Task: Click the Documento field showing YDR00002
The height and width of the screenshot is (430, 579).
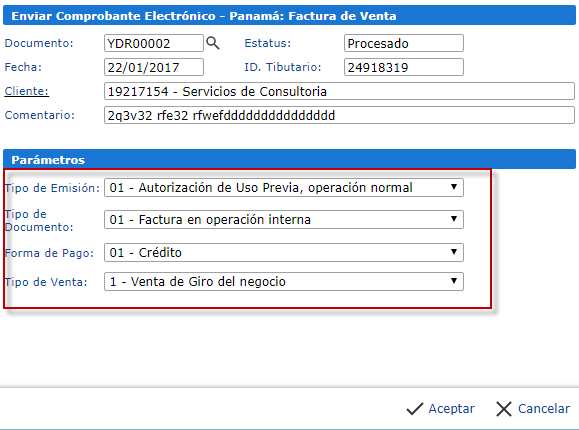Action: click(154, 43)
